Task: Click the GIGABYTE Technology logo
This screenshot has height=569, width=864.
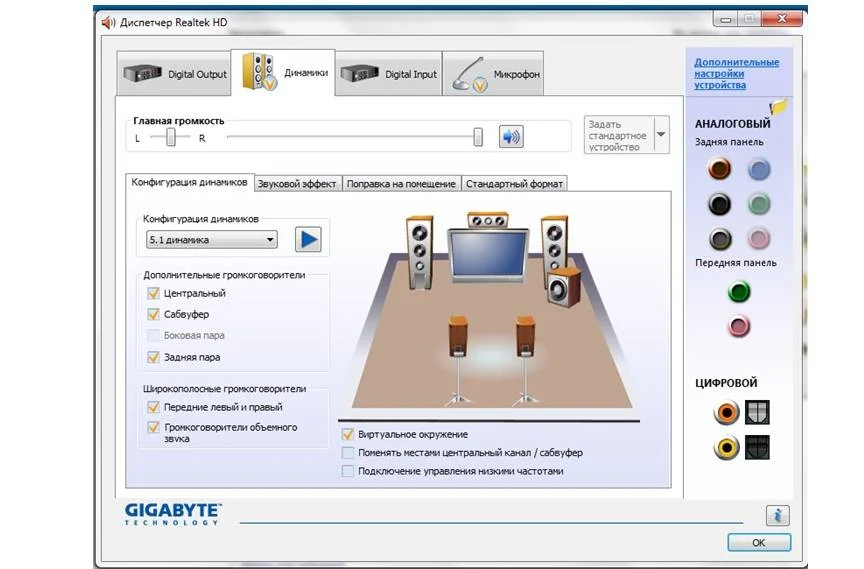Action: 173,514
